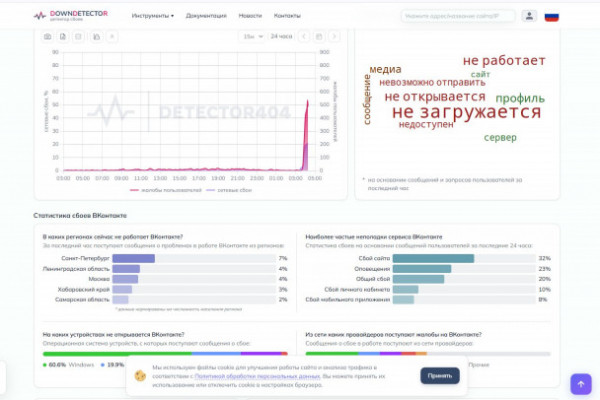Open the Контакты menu item
The height and width of the screenshot is (400, 600).
pos(287,16)
